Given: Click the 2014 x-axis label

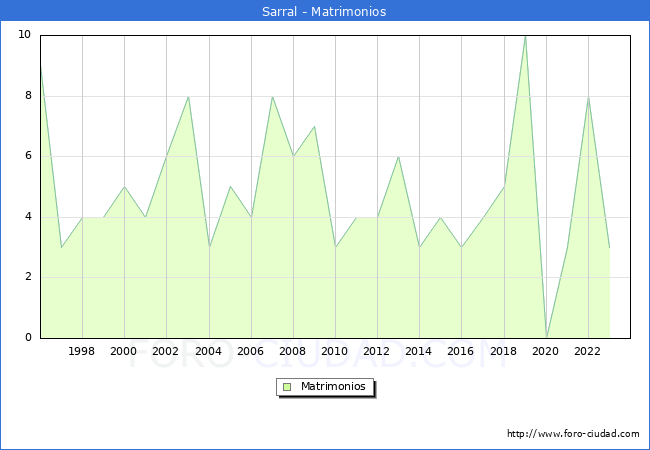Looking at the screenshot, I should click(x=418, y=351).
